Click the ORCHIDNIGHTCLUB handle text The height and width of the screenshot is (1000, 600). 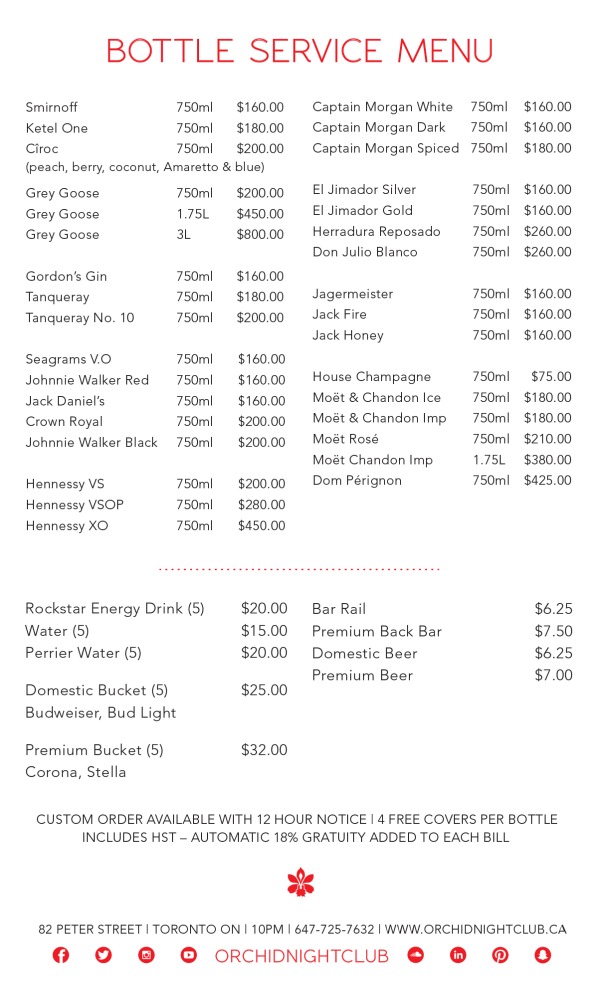(301, 956)
